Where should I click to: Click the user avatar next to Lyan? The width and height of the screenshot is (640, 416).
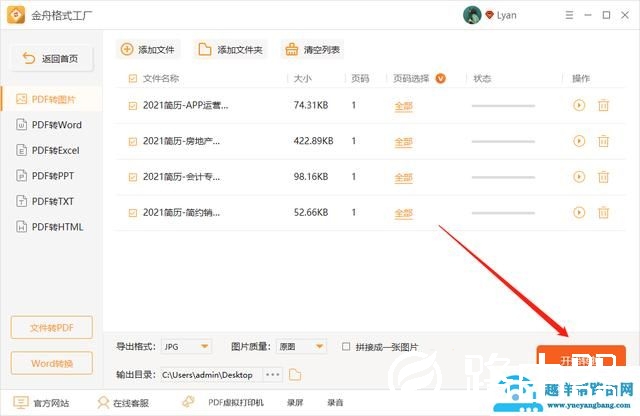pyautogui.click(x=472, y=15)
